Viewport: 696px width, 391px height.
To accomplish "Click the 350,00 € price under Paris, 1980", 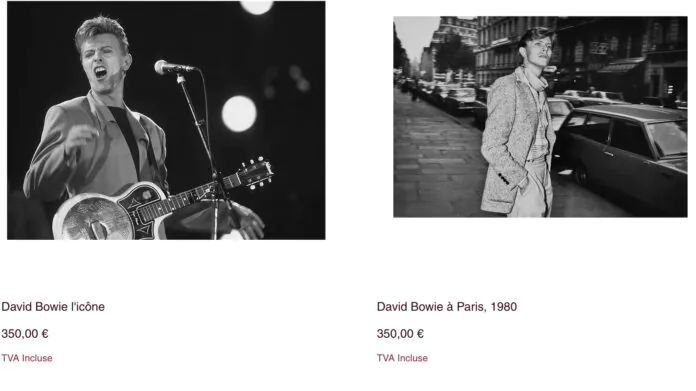I will (400, 334).
